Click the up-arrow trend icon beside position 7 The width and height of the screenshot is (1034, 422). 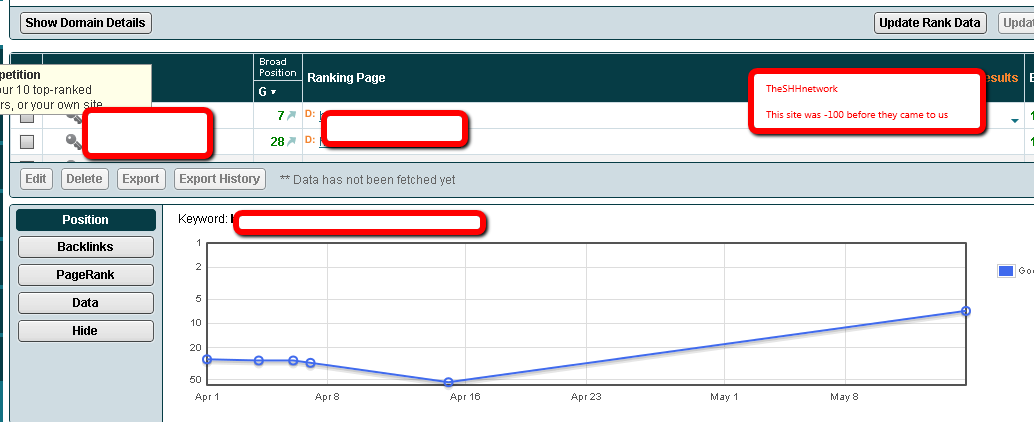click(291, 116)
